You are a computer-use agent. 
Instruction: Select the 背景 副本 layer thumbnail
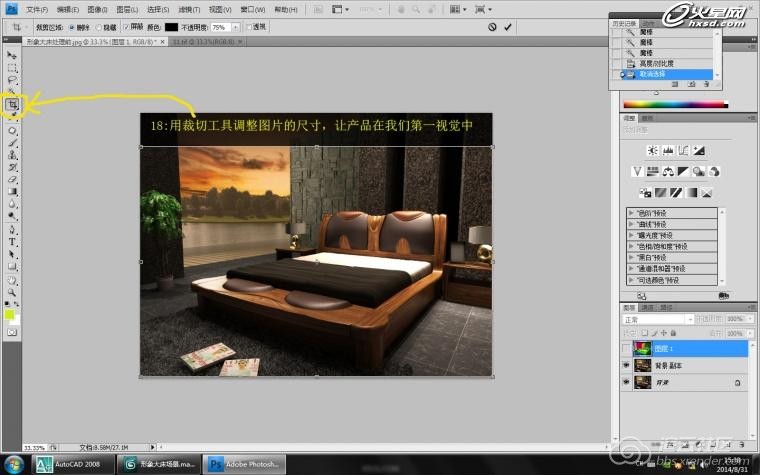point(643,365)
